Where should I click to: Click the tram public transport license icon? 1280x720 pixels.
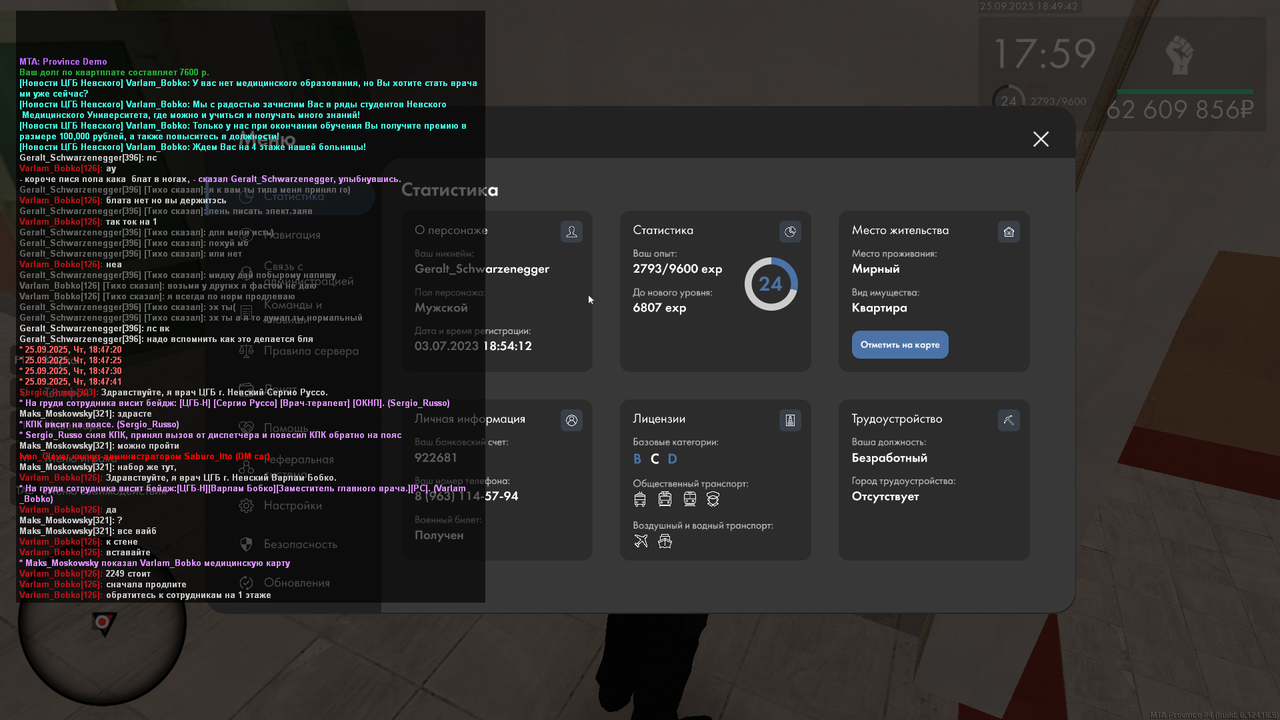(x=689, y=499)
